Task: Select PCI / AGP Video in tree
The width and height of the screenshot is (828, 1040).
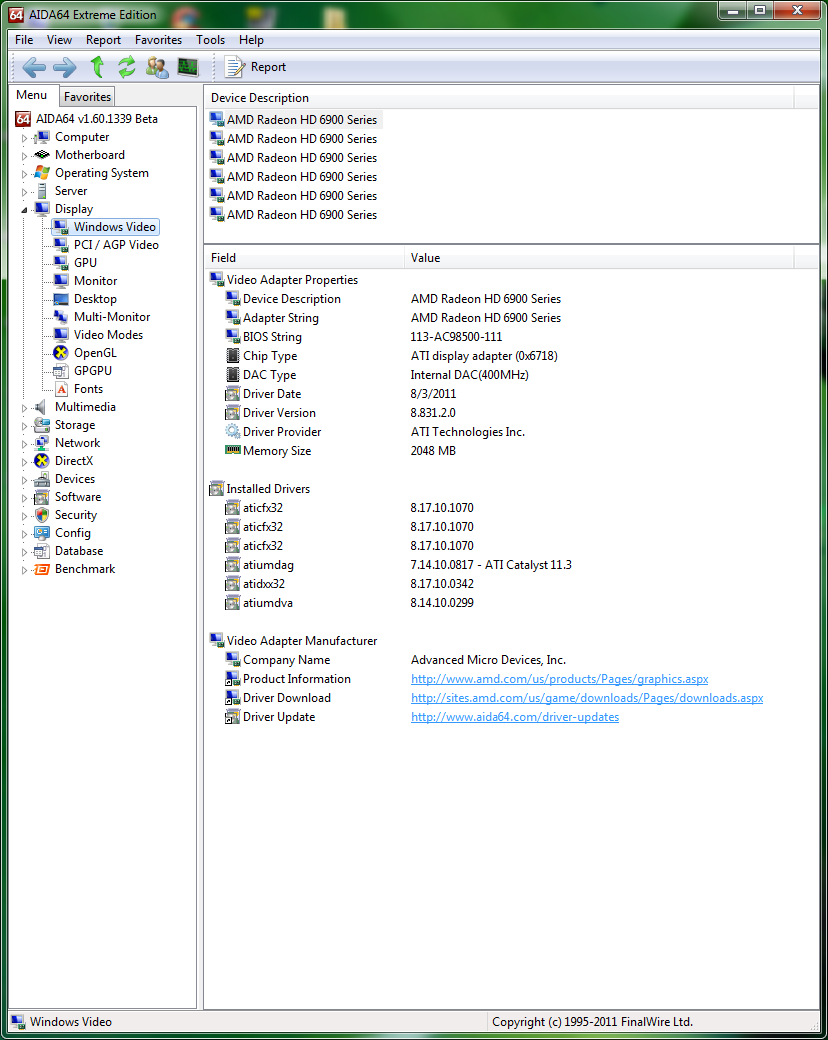Action: 116,245
